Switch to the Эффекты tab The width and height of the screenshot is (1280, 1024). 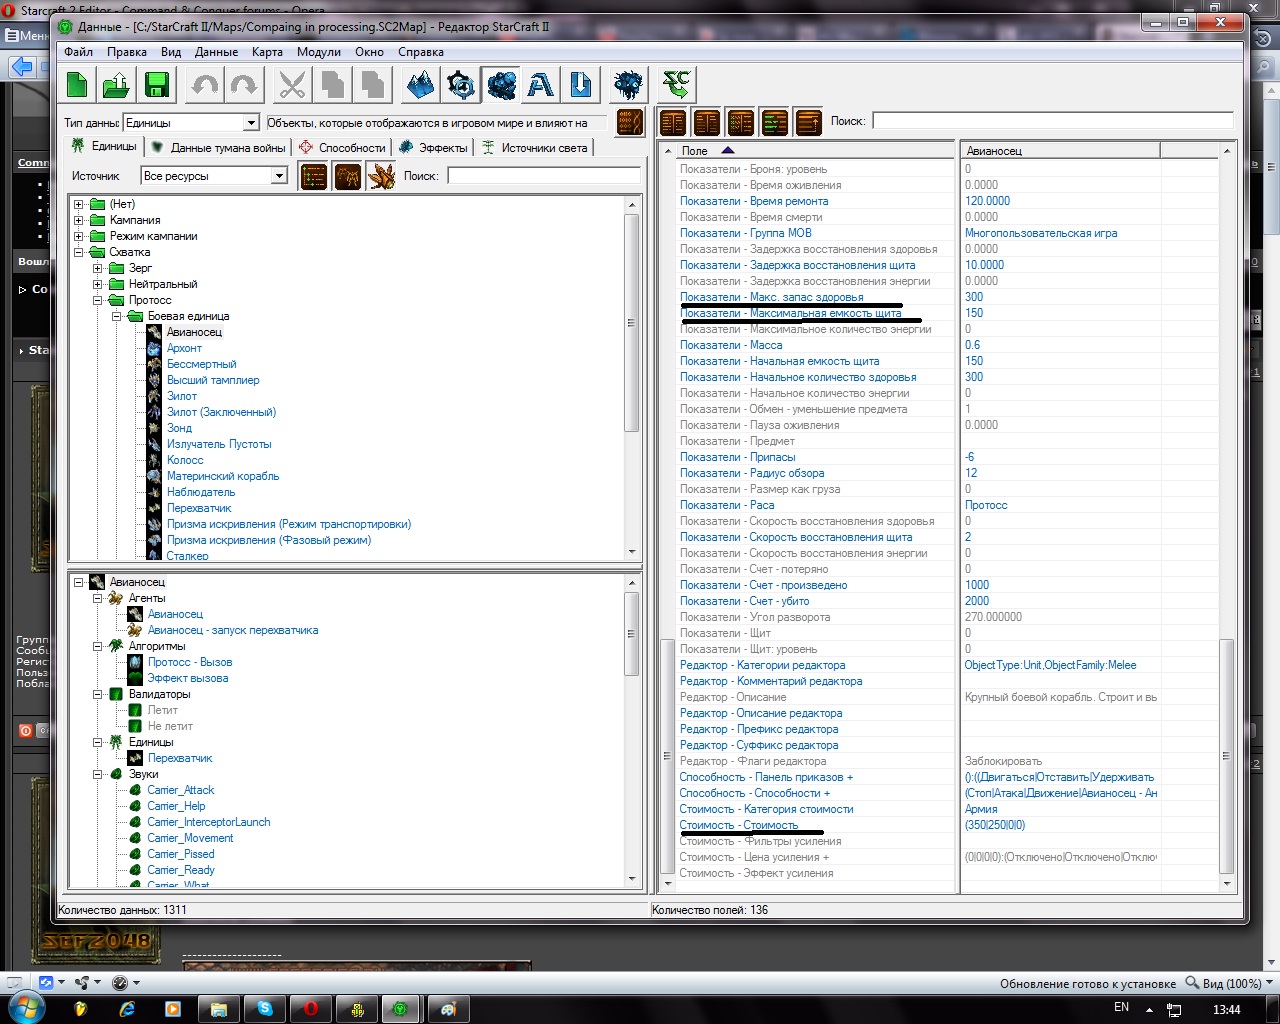pos(433,148)
